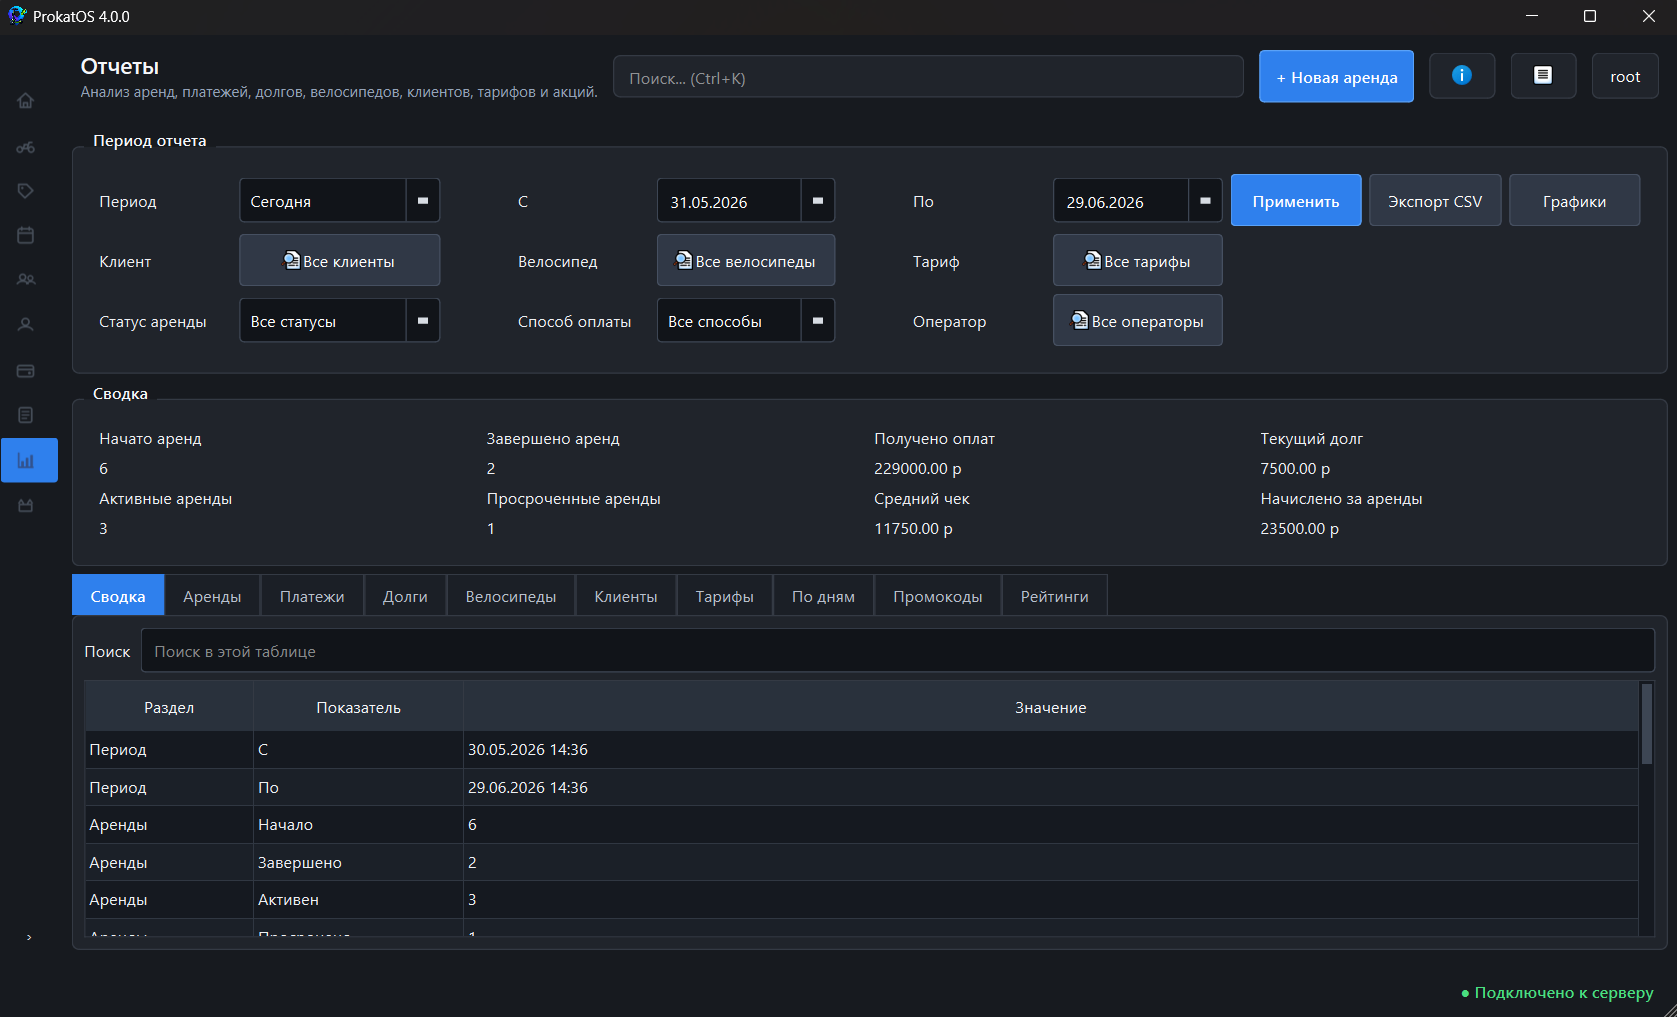
Task: Select the Активен row in the table
Action: click(x=861, y=899)
